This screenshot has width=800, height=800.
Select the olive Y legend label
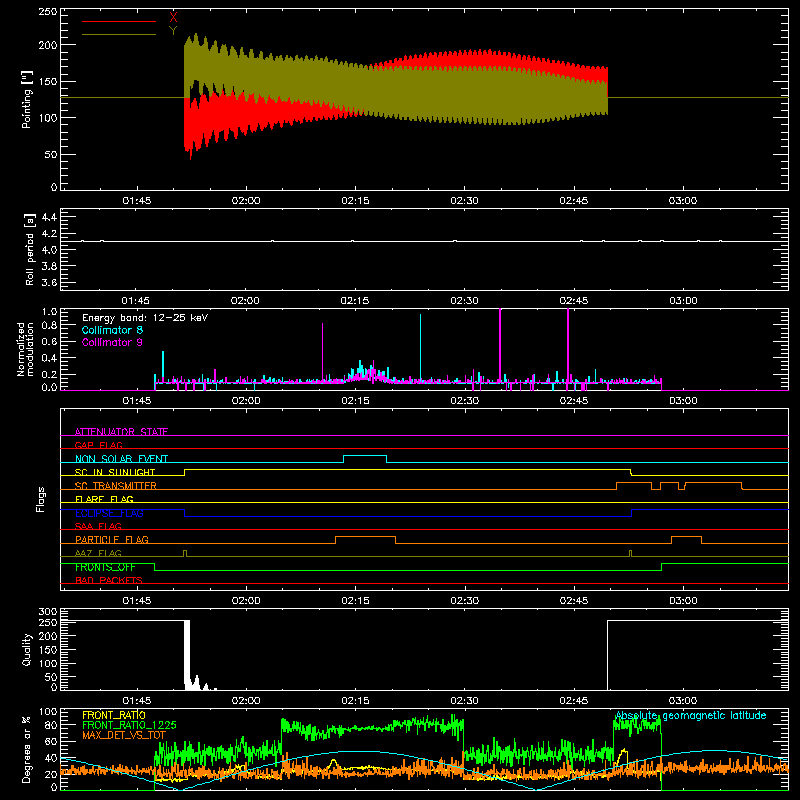[x=173, y=30]
